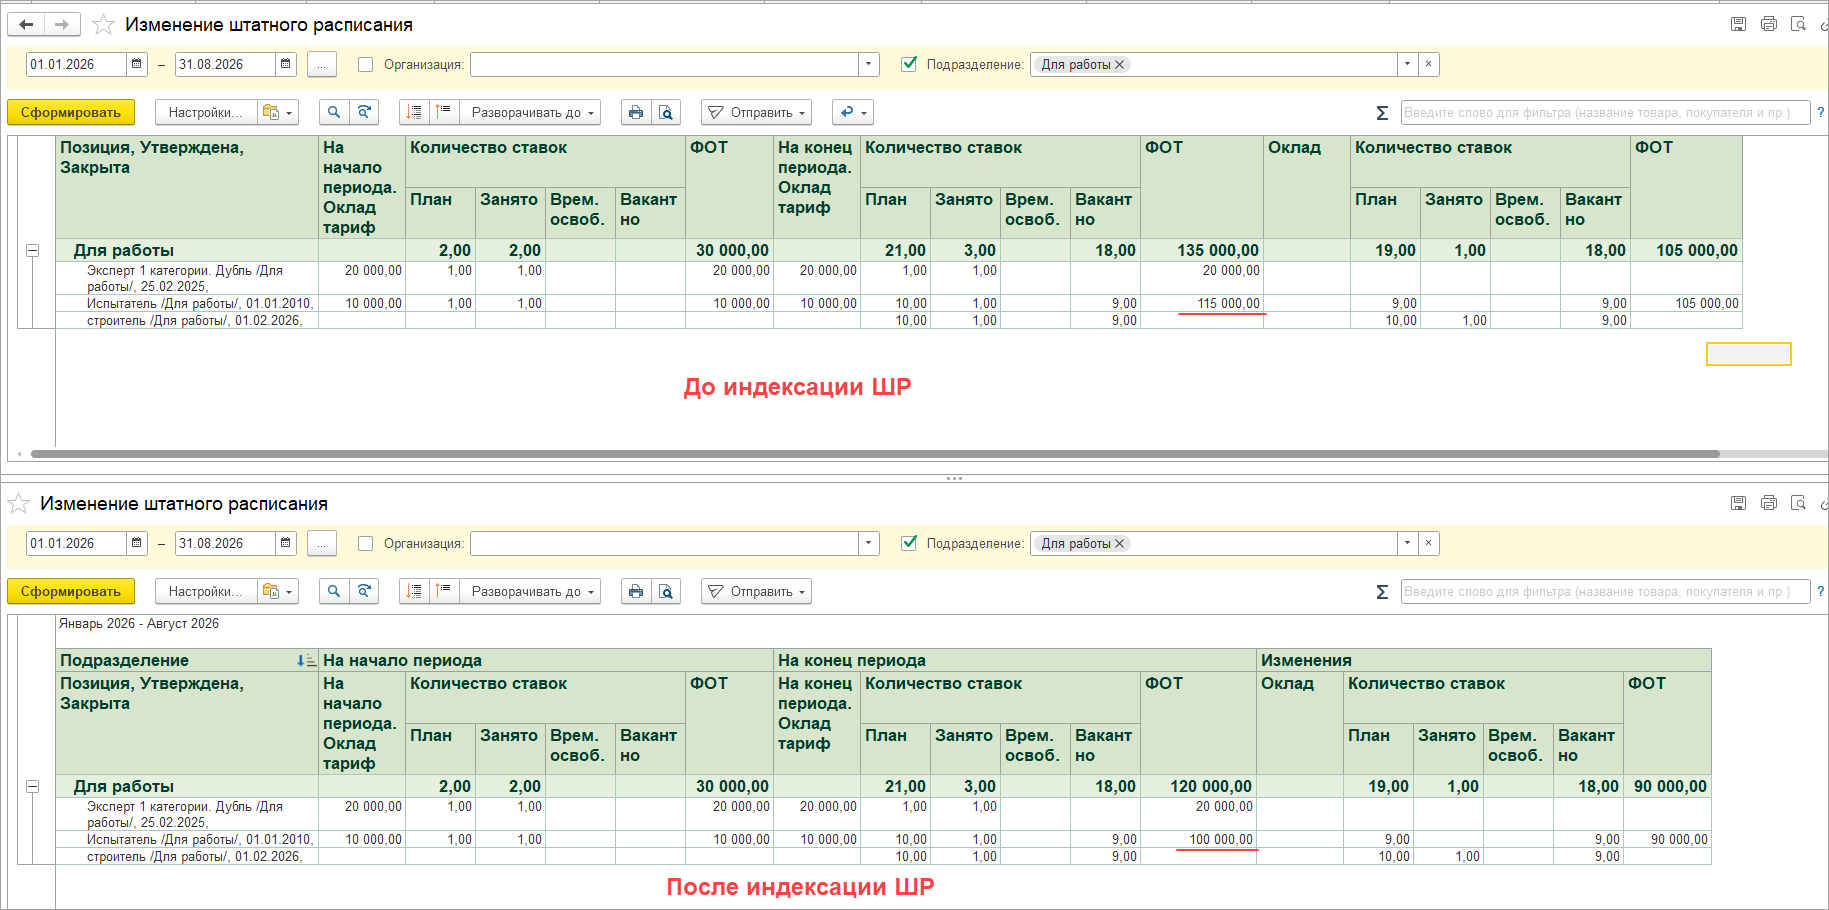Viewport: 1829px width, 910px height.
Task: Open Организация dropdown list in upper report
Action: click(x=868, y=64)
